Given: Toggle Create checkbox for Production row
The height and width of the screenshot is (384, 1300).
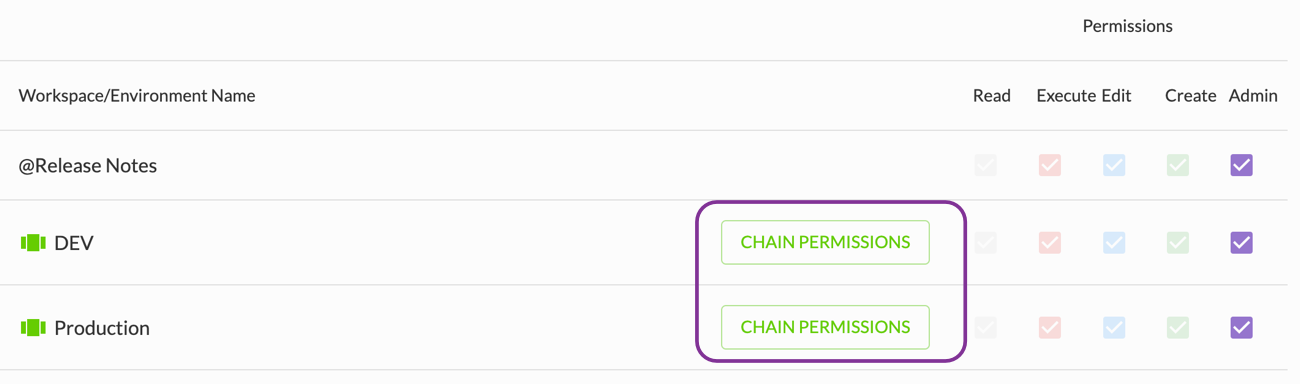Looking at the screenshot, I should click(x=1178, y=328).
